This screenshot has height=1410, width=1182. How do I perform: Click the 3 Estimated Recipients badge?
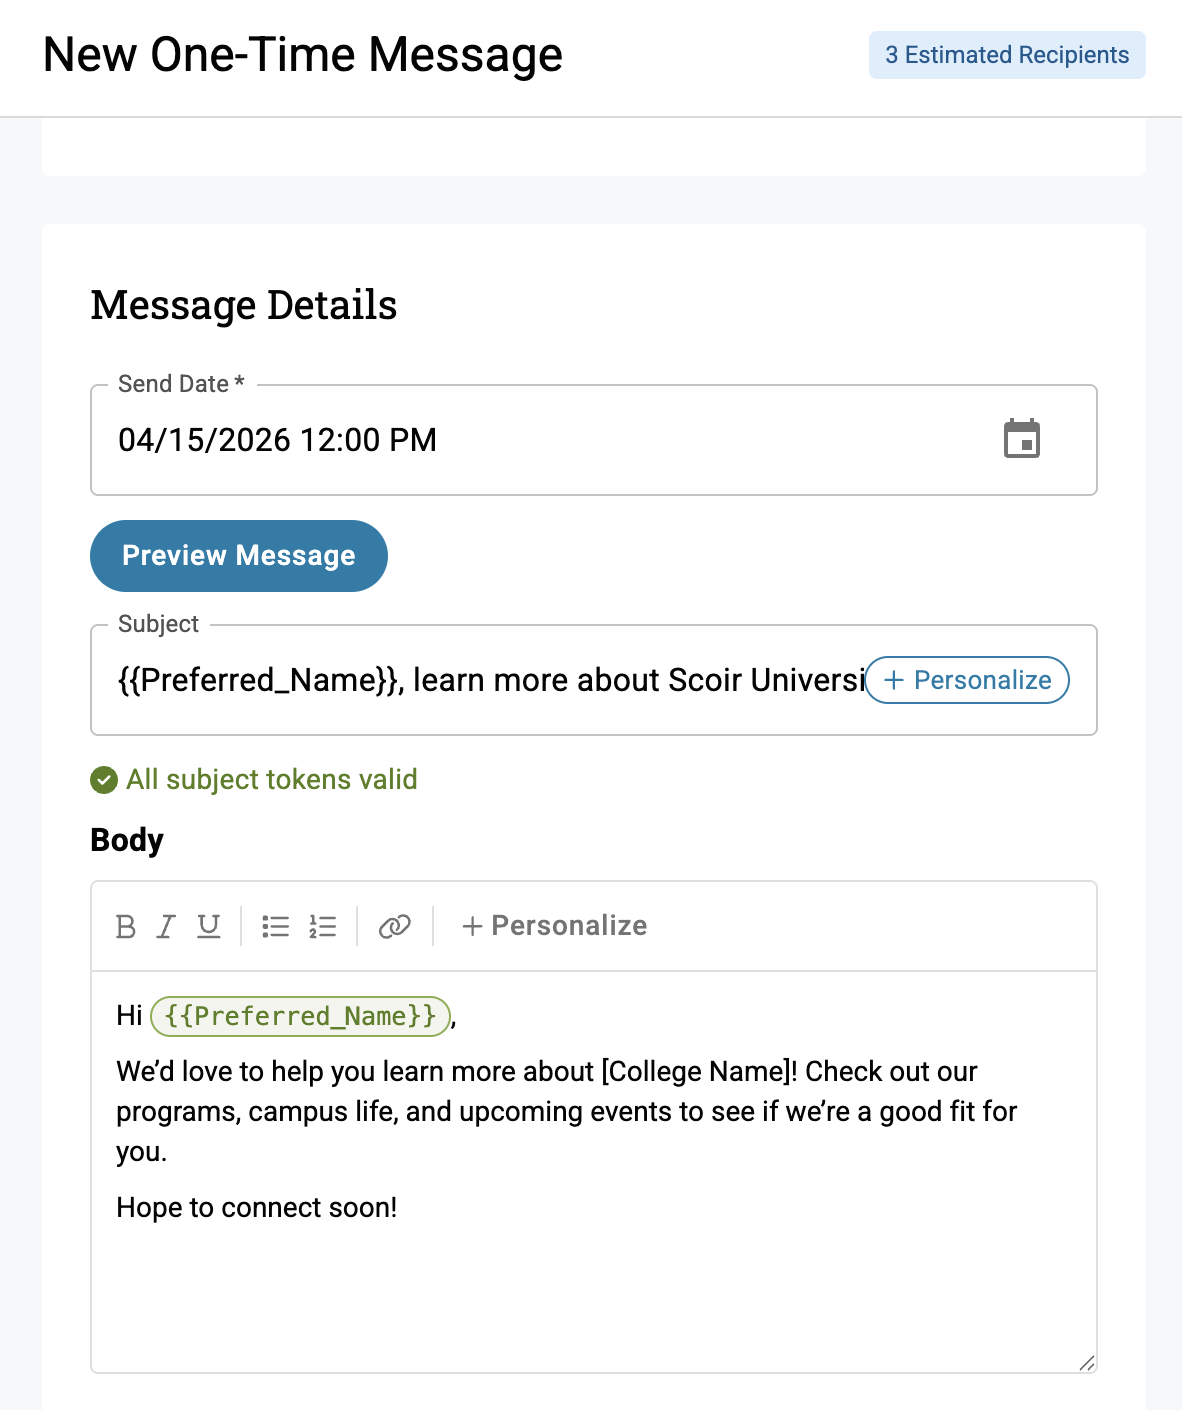tap(1006, 55)
